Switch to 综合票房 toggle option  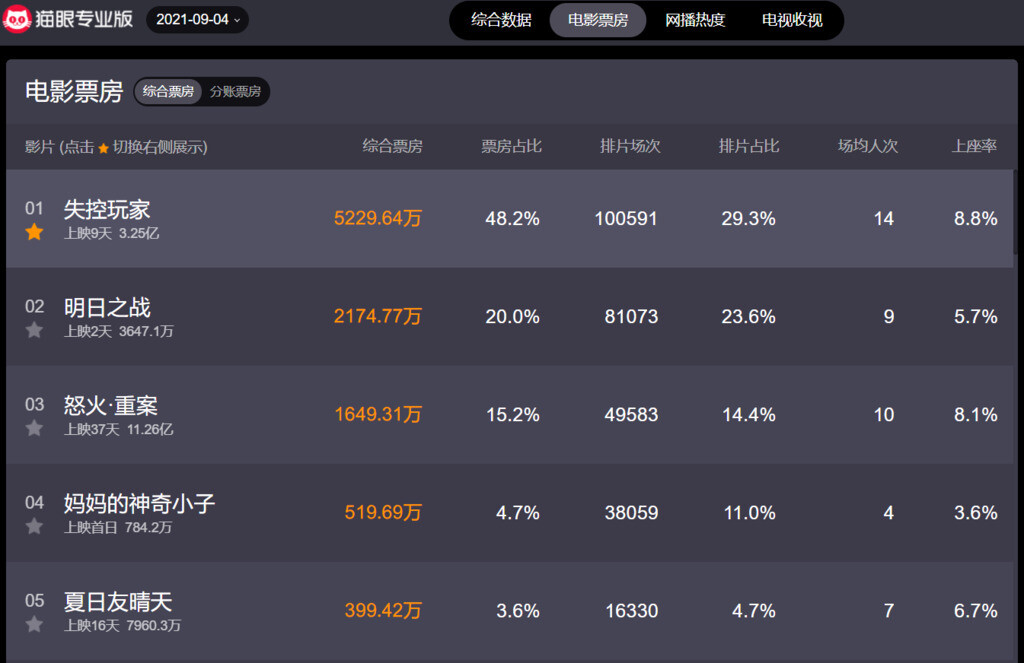[x=168, y=92]
